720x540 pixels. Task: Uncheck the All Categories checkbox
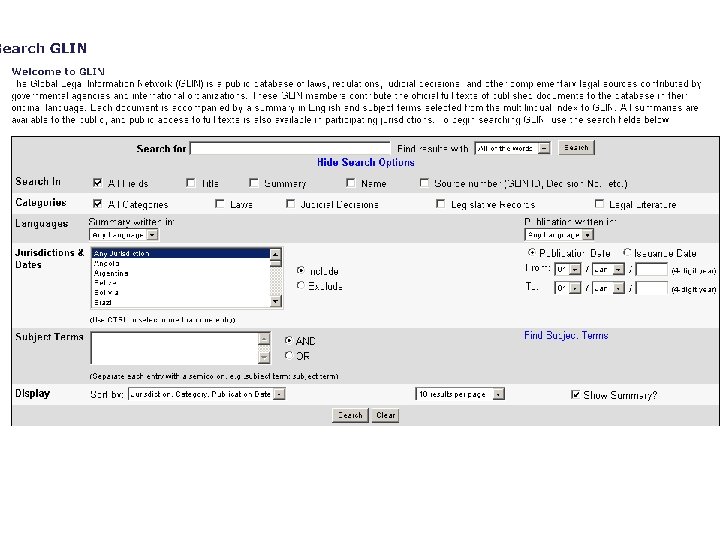97,203
